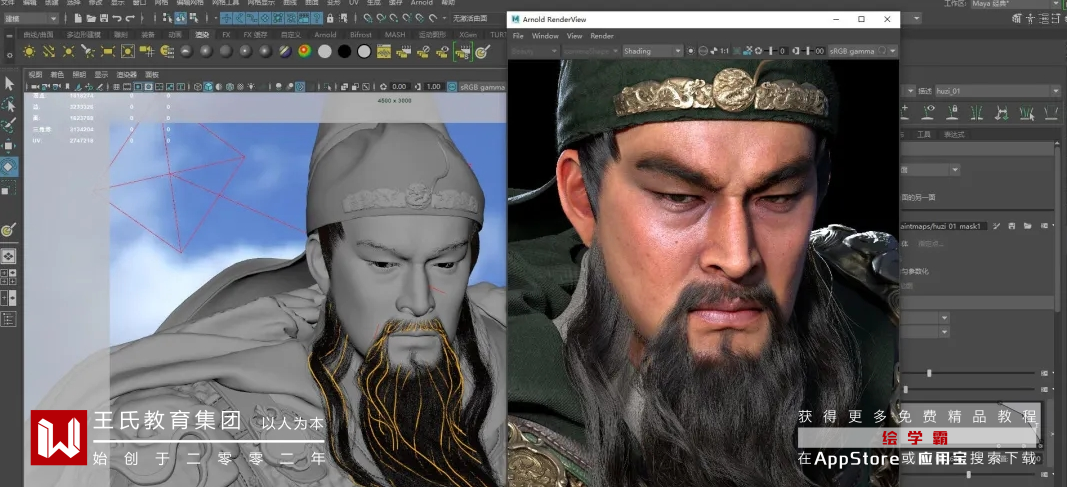Viewport: 1067px width, 487px height.
Task: Open the Beauty AOV dropdown in Arnold RenderView
Action: pyautogui.click(x=534, y=51)
